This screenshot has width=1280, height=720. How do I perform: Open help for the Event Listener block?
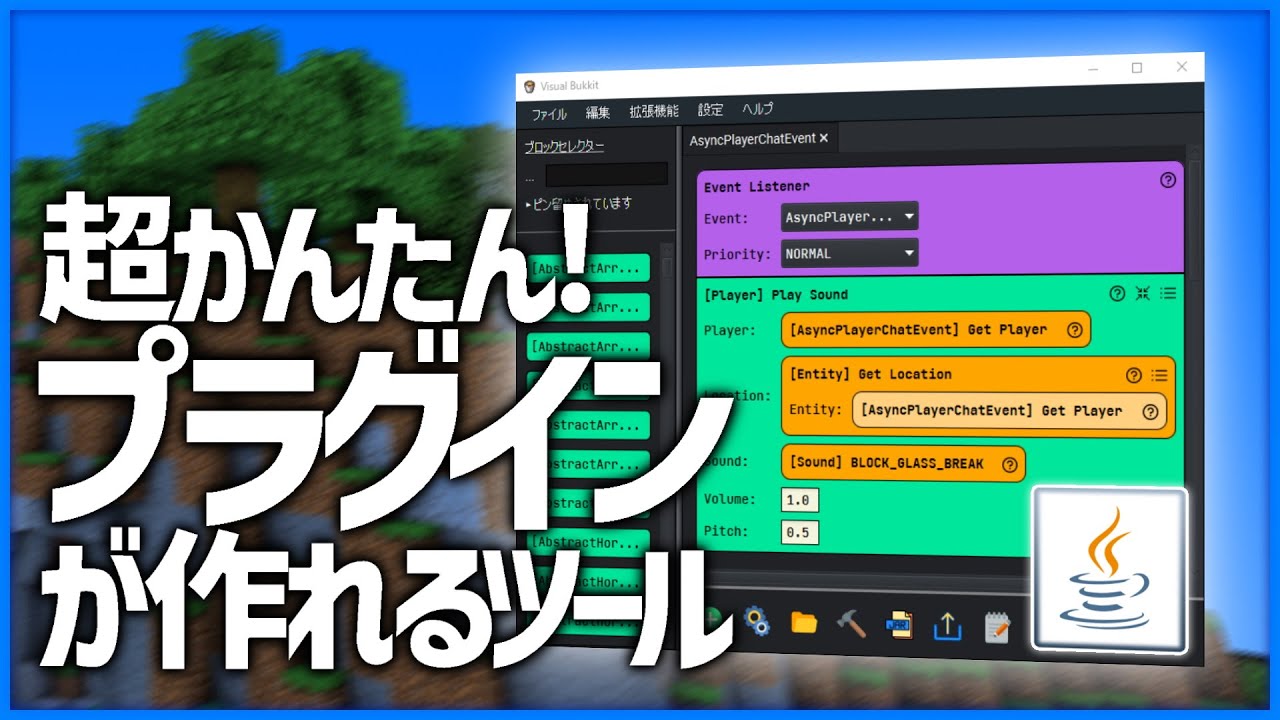(1167, 180)
